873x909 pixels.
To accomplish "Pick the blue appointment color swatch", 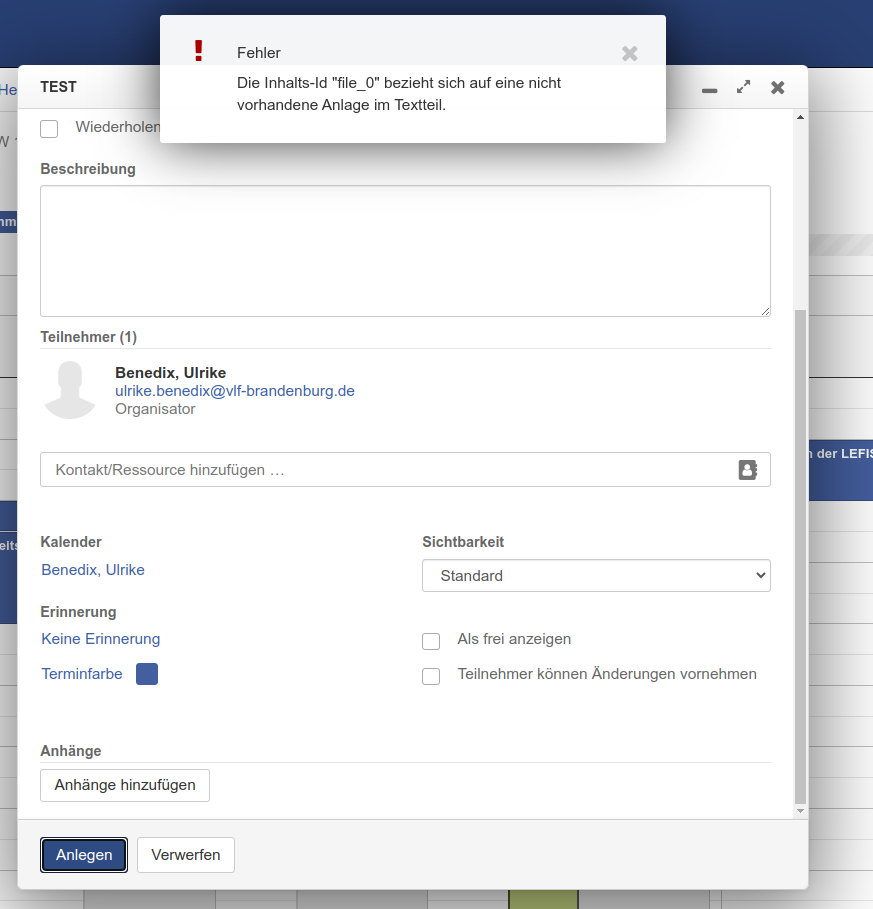I will [147, 674].
